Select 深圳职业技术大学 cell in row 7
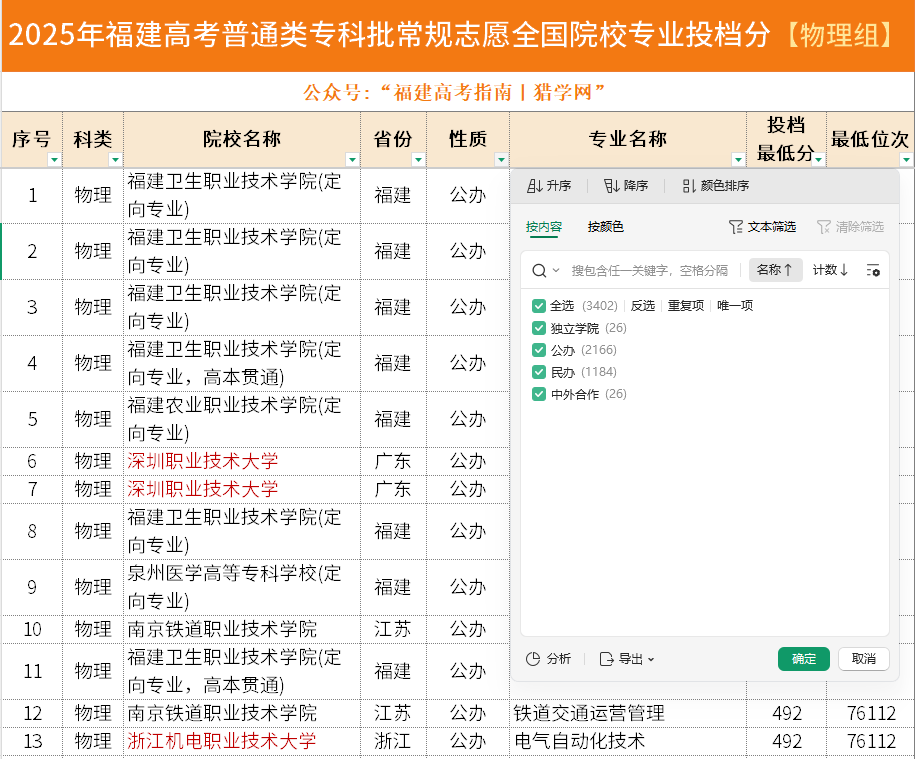This screenshot has height=759, width=915. 242,489
